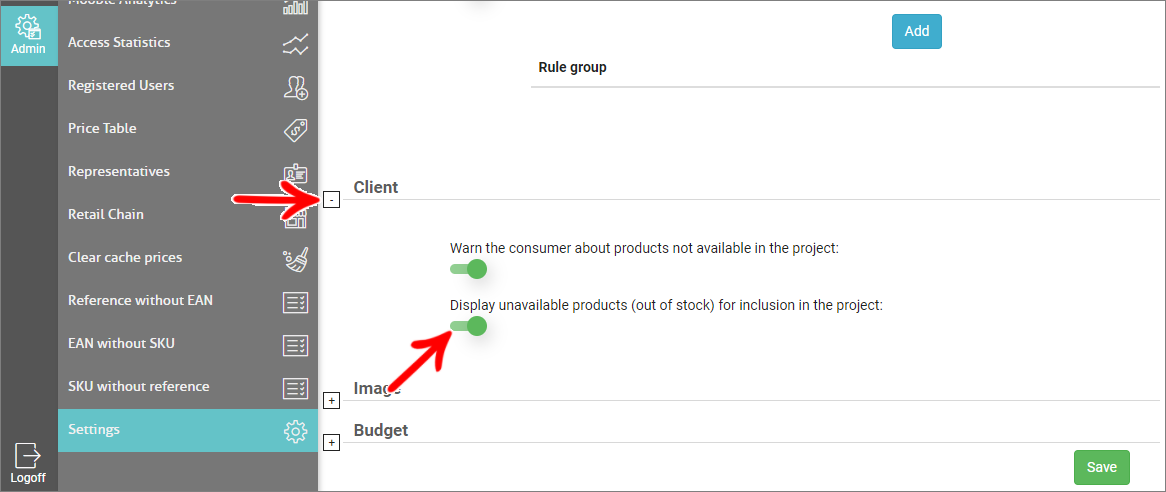Image resolution: width=1166 pixels, height=492 pixels.
Task: Click the EAN without SKU list icon
Action: (x=295, y=345)
